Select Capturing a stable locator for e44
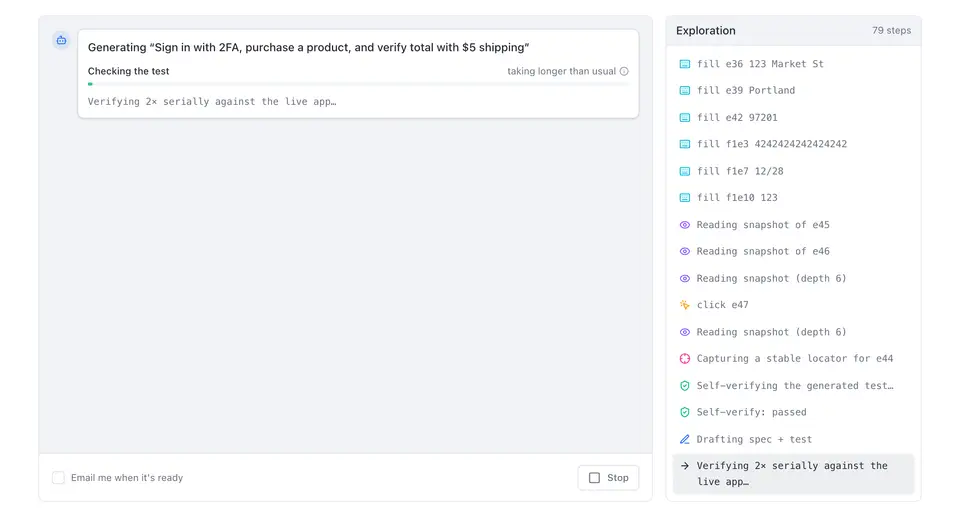The height and width of the screenshot is (521, 960). click(793, 359)
